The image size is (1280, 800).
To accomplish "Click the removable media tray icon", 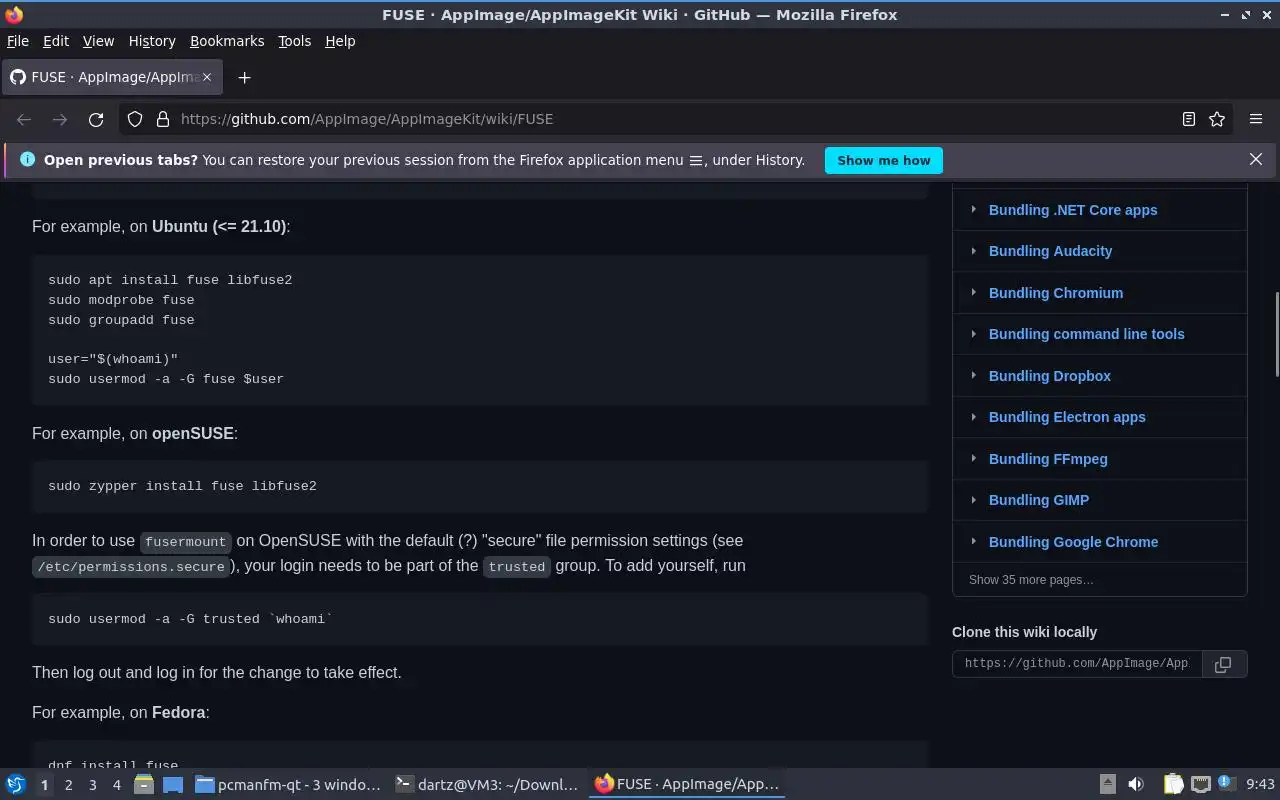I will pyautogui.click(x=1108, y=785).
